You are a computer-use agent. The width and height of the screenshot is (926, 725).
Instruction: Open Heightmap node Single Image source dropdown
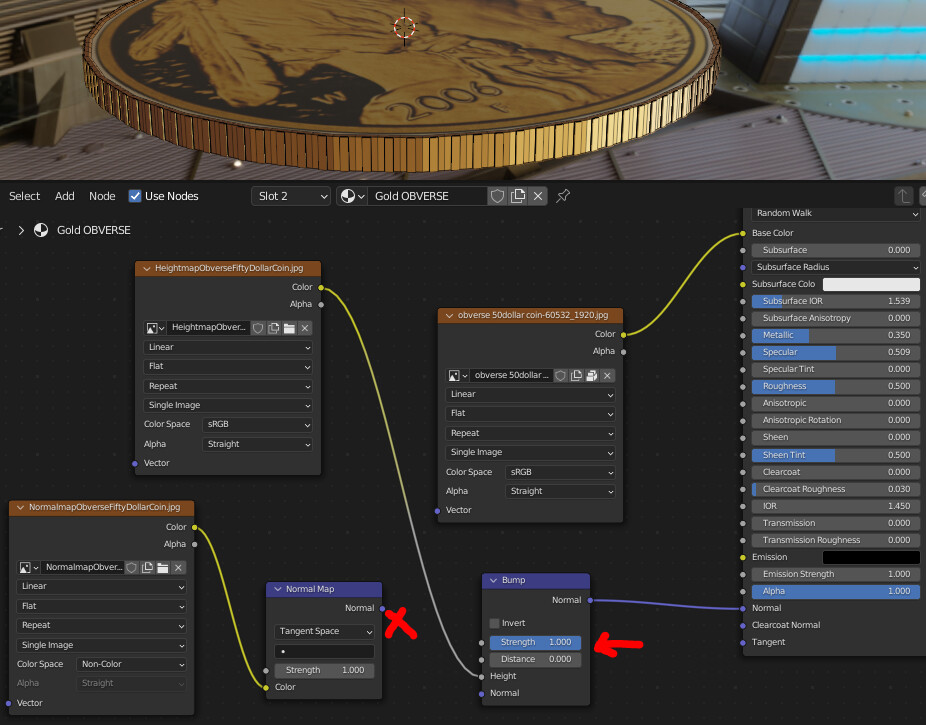tap(228, 405)
